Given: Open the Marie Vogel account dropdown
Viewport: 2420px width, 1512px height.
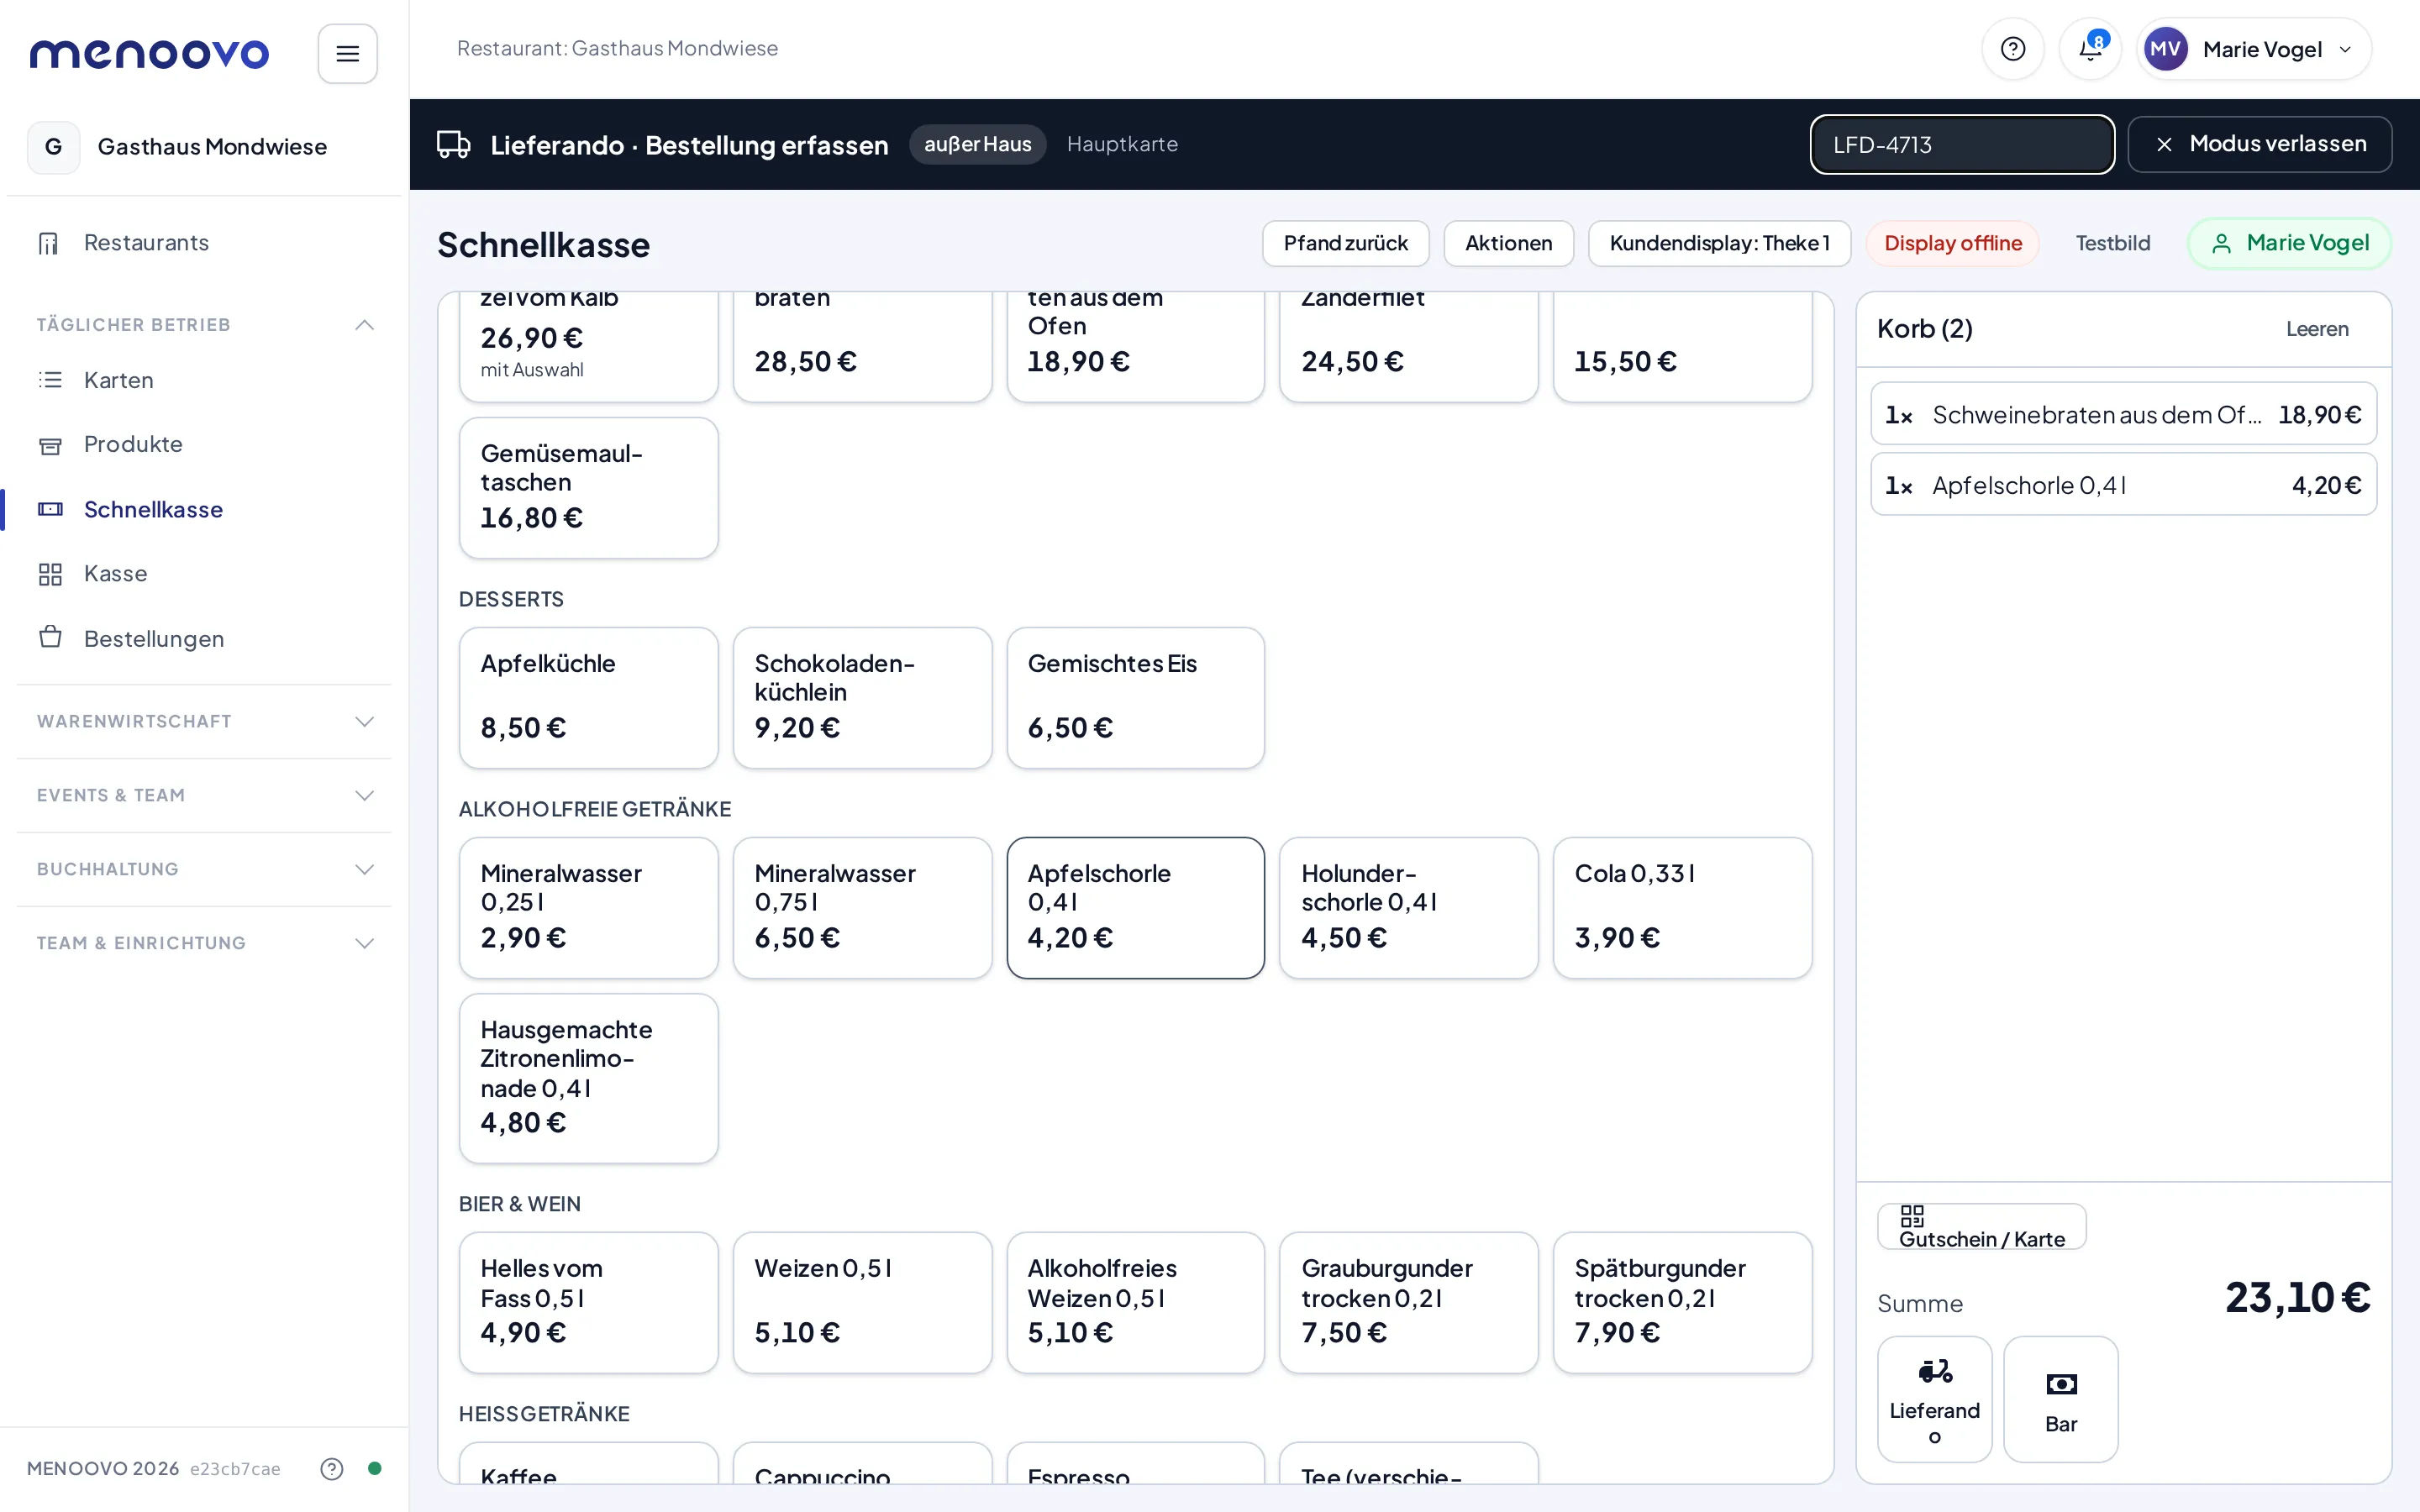Looking at the screenshot, I should (x=2255, y=49).
